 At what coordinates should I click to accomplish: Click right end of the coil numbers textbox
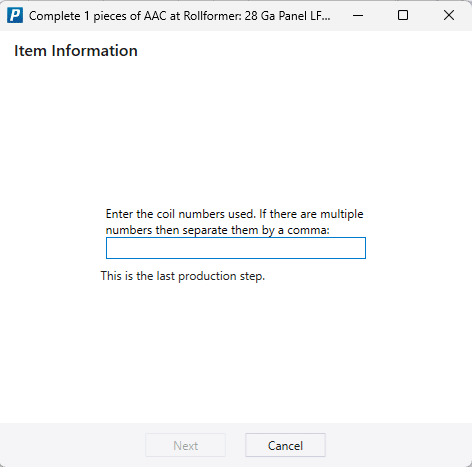click(x=362, y=248)
